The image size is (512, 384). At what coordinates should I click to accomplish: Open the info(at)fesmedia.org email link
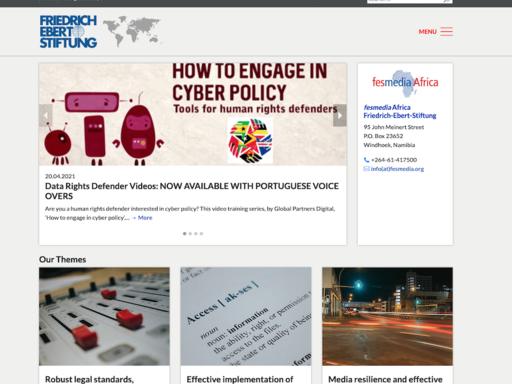pyautogui.click(x=397, y=169)
